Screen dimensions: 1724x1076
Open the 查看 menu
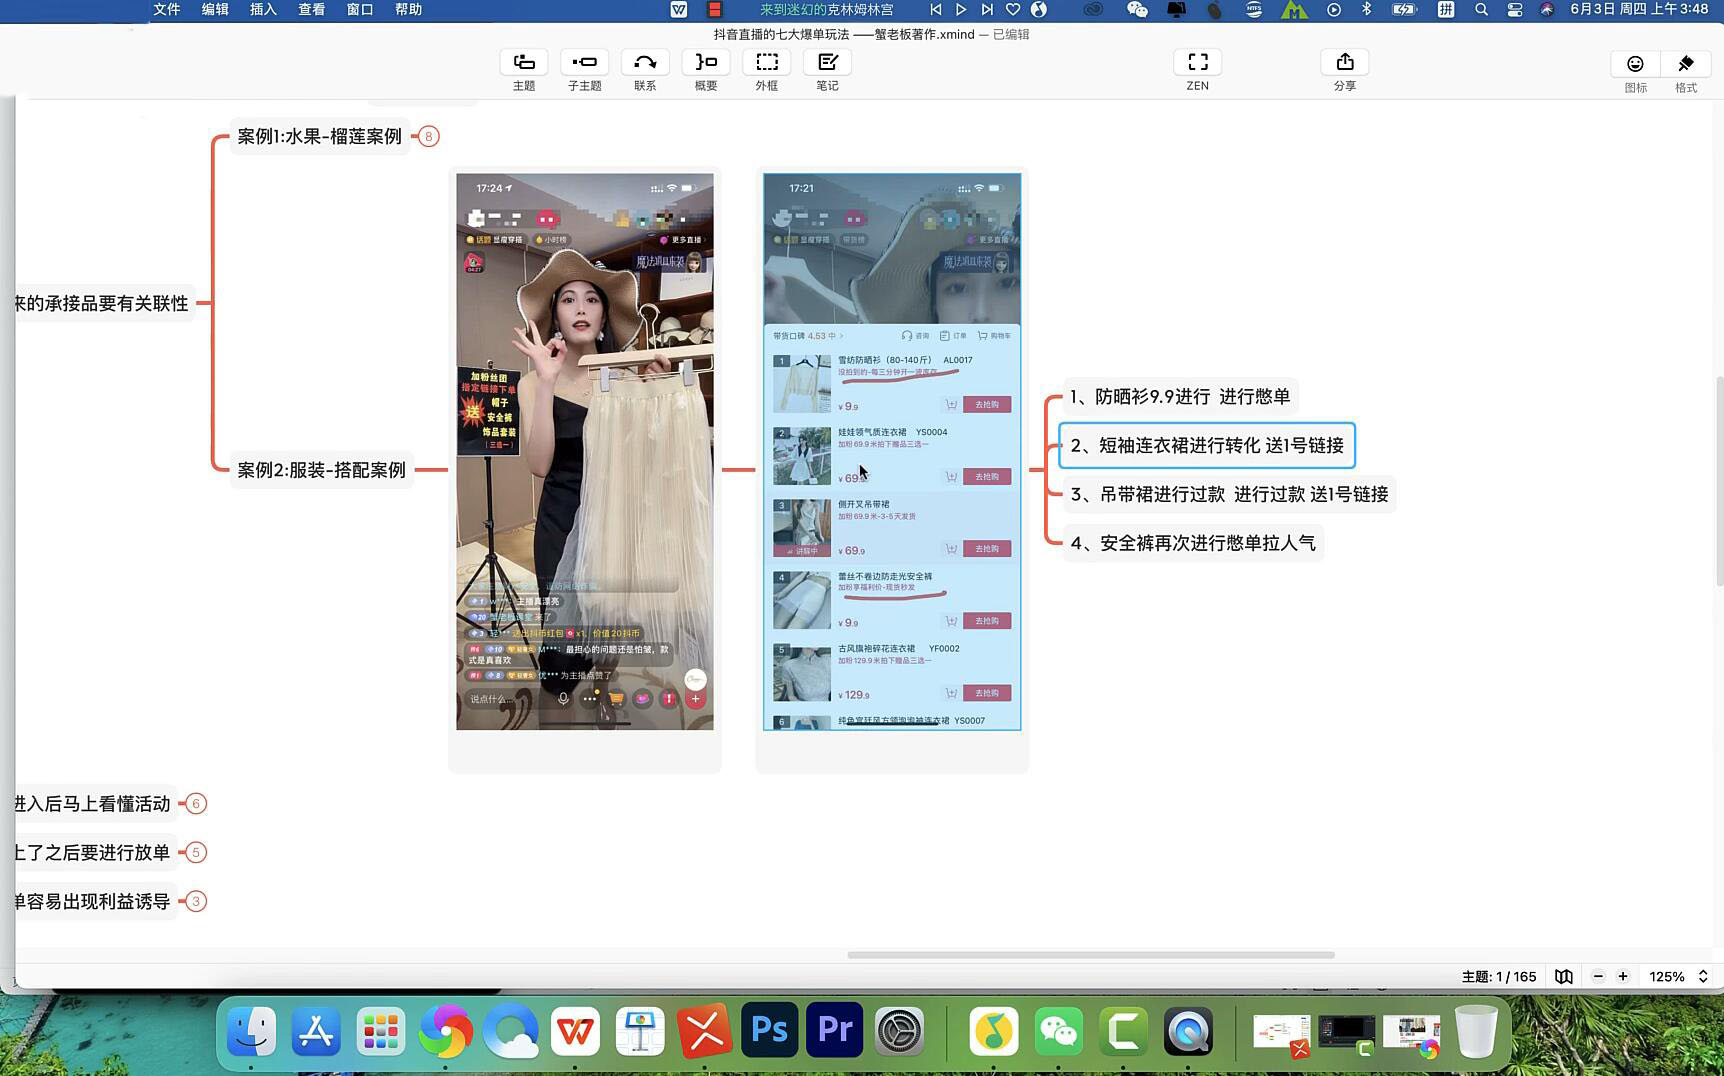pyautogui.click(x=312, y=9)
